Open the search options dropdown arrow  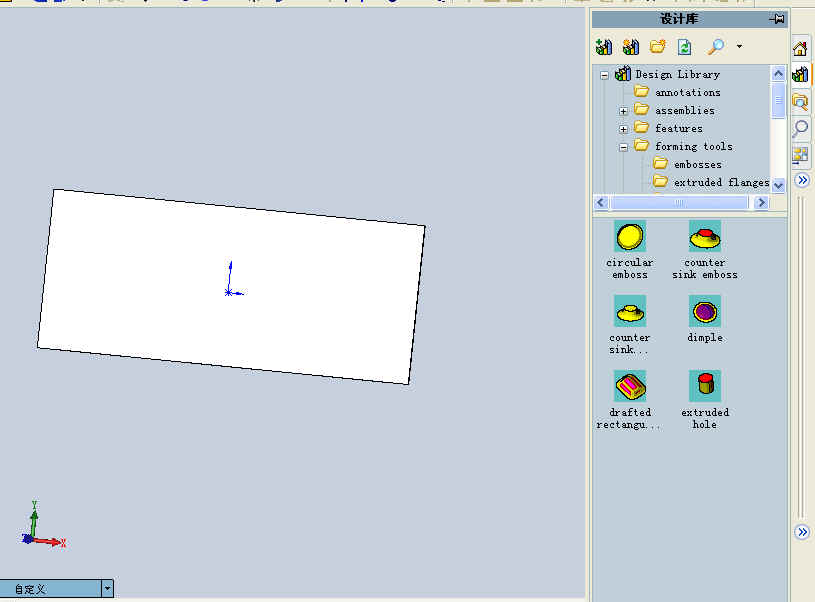coord(739,46)
